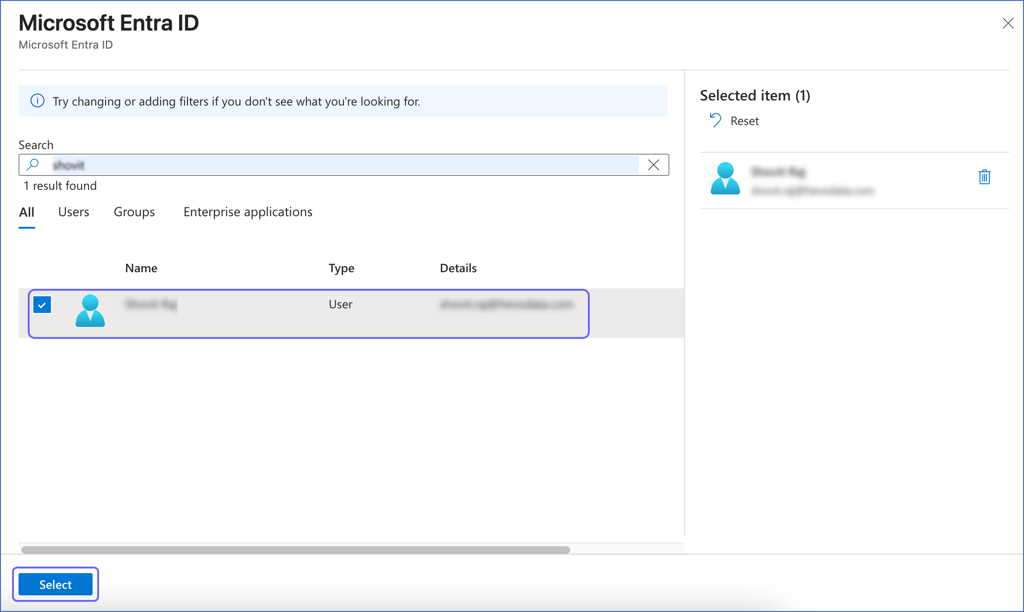Viewport: 1024px width, 612px height.
Task: Remove selected item with trash icon
Action: click(x=984, y=177)
